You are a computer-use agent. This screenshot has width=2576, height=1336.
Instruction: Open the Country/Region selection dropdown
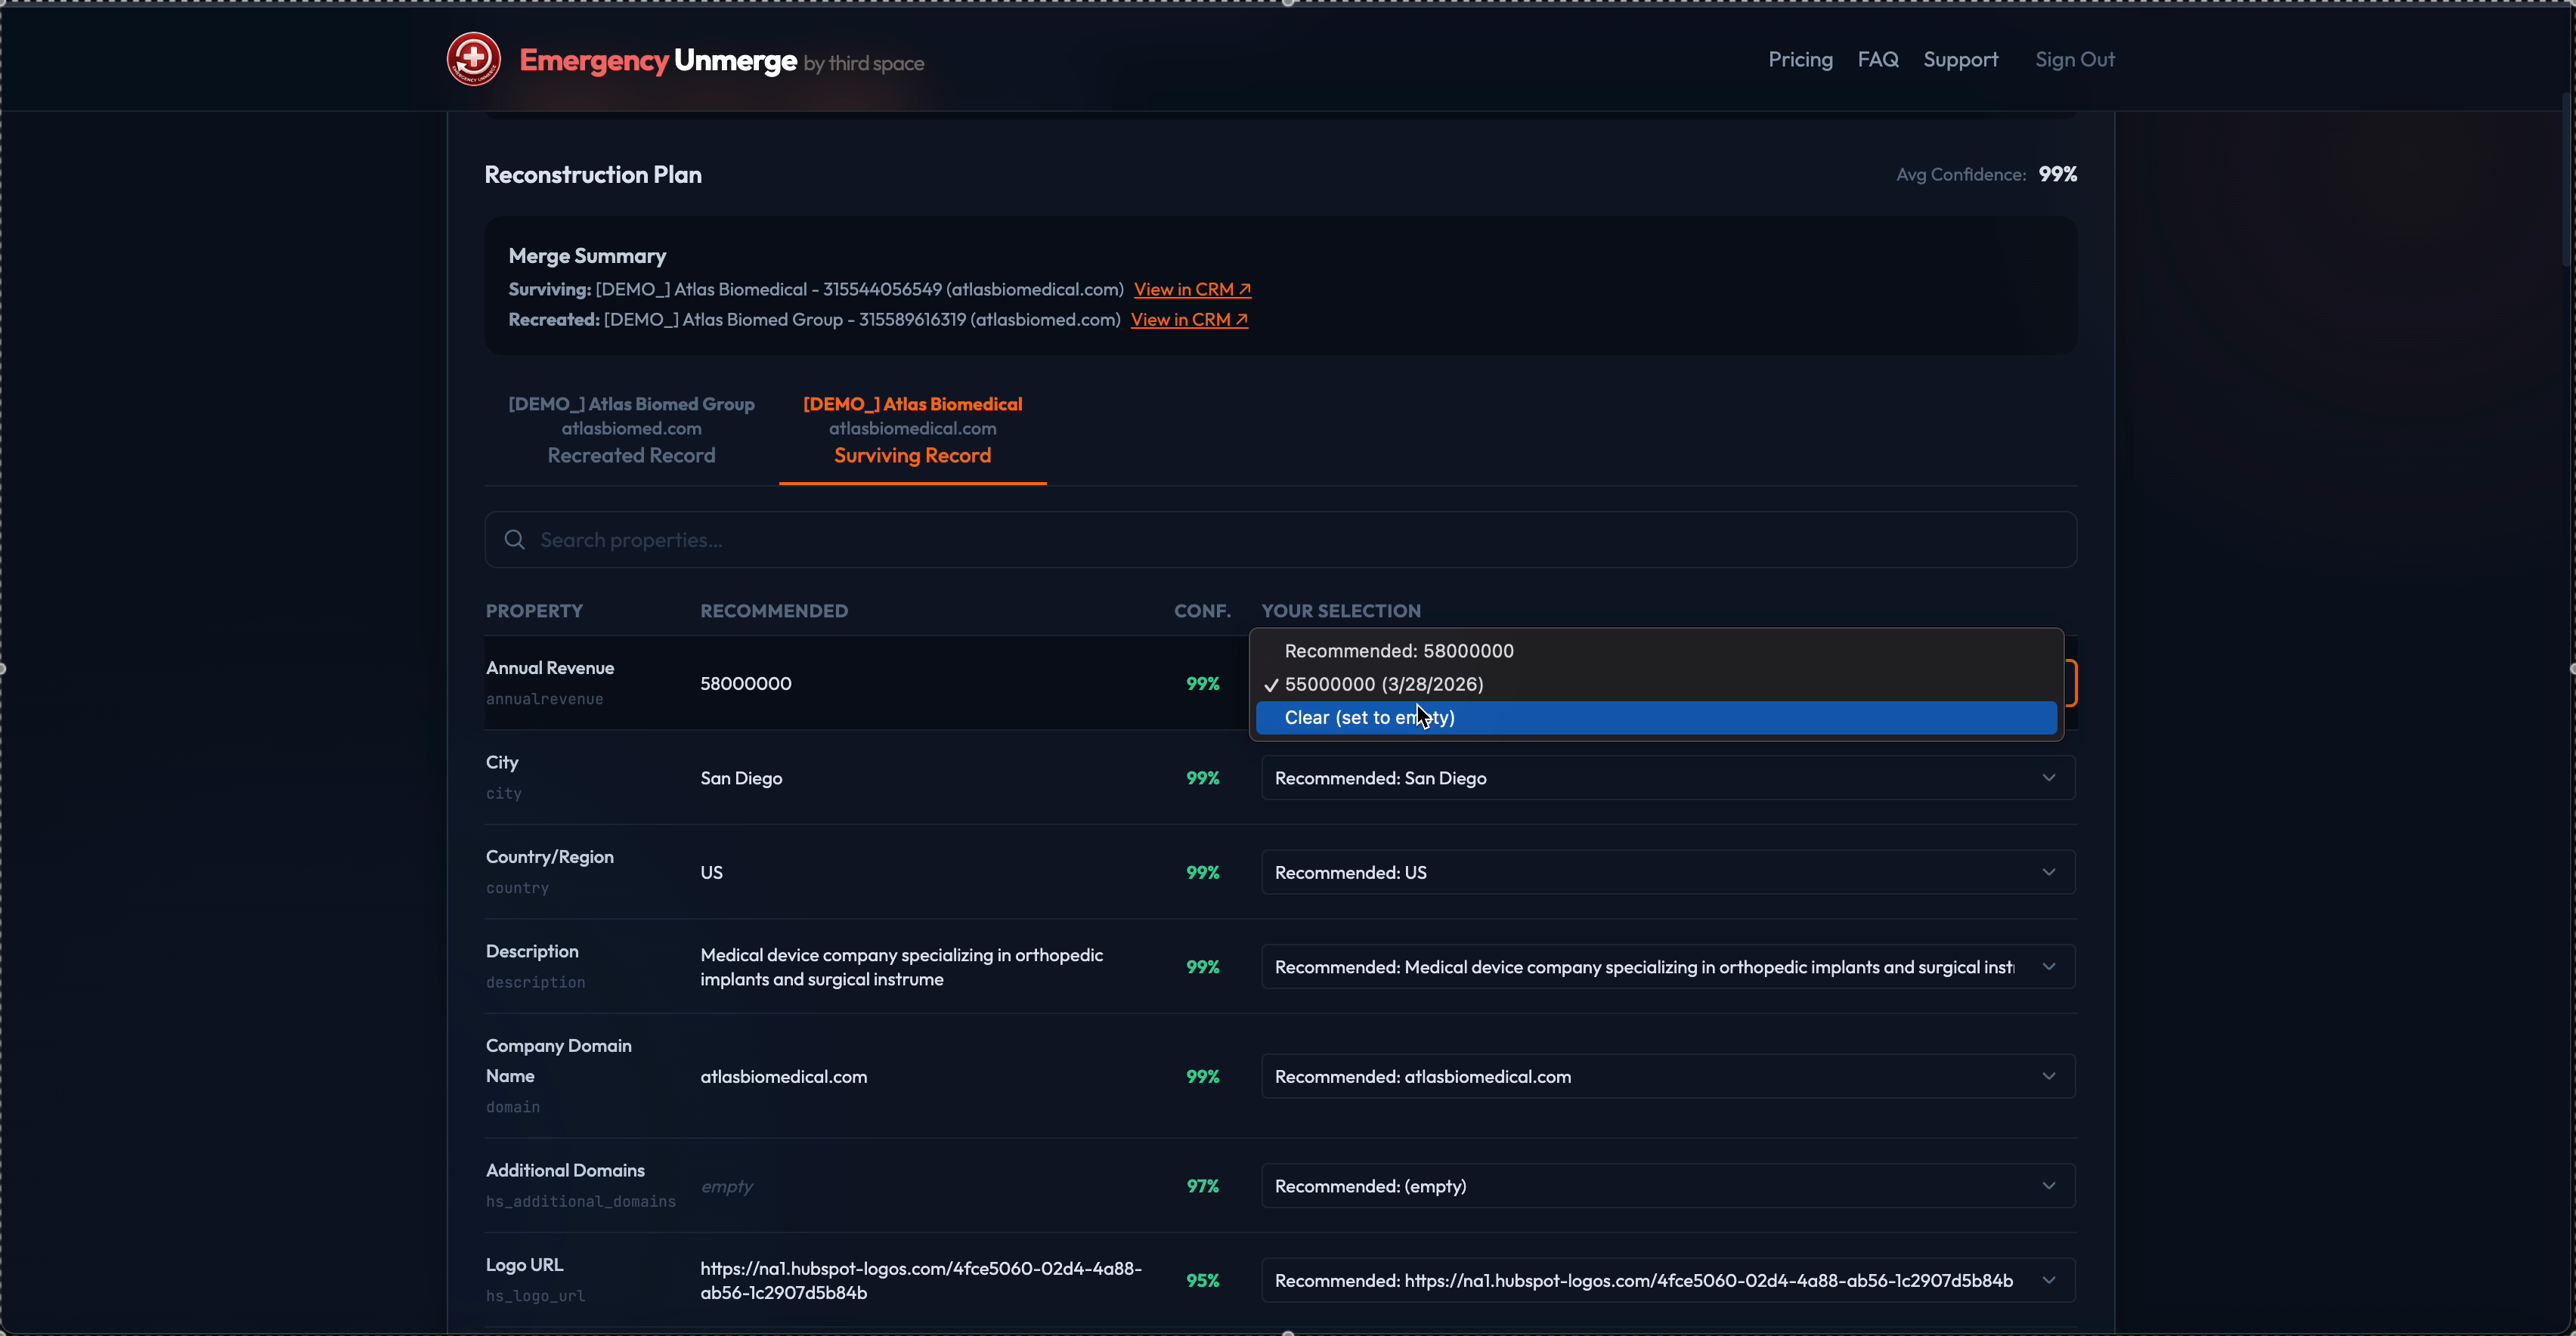tap(1668, 872)
